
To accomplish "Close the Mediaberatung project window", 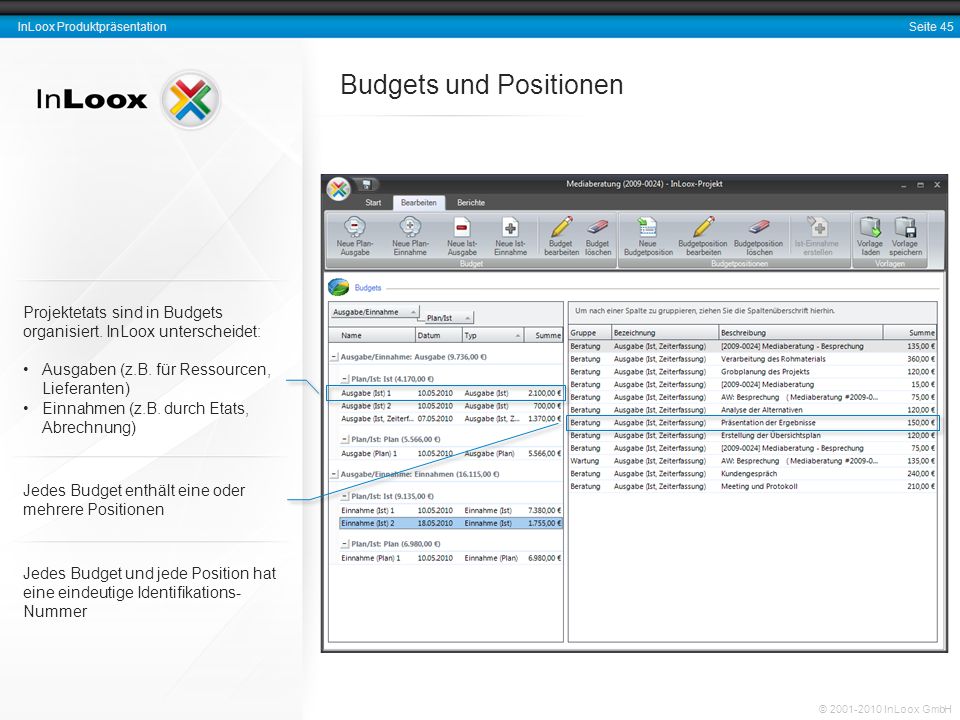I will tap(937, 184).
